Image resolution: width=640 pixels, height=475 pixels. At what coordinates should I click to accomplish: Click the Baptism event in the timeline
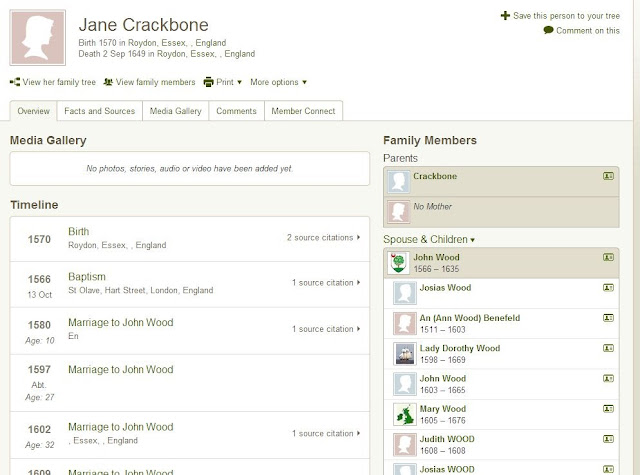point(87,277)
